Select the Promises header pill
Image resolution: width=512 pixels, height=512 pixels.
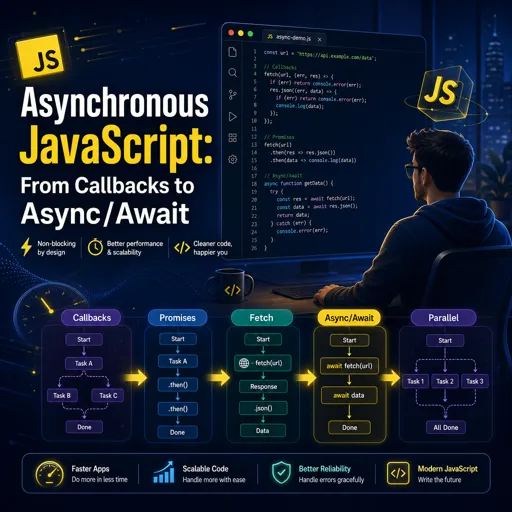tap(177, 318)
